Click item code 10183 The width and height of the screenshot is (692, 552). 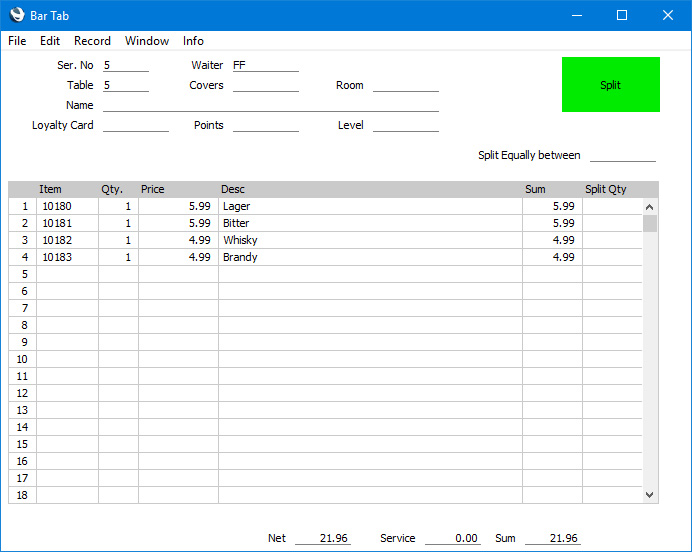point(68,257)
